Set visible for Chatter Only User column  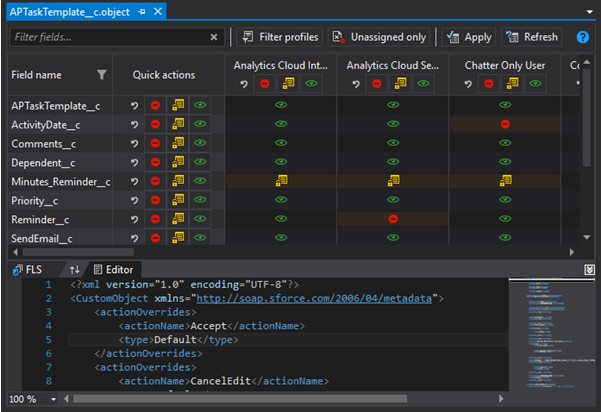point(535,84)
